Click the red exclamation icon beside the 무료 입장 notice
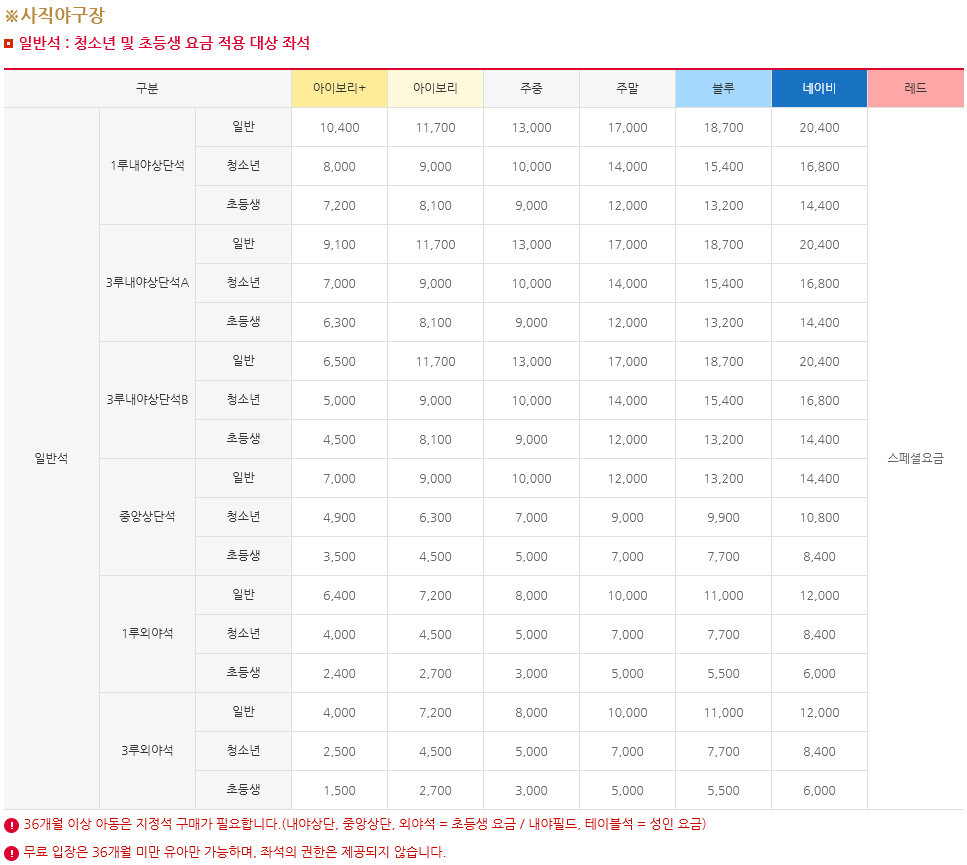The width and height of the screenshot is (967, 865). tap(11, 853)
